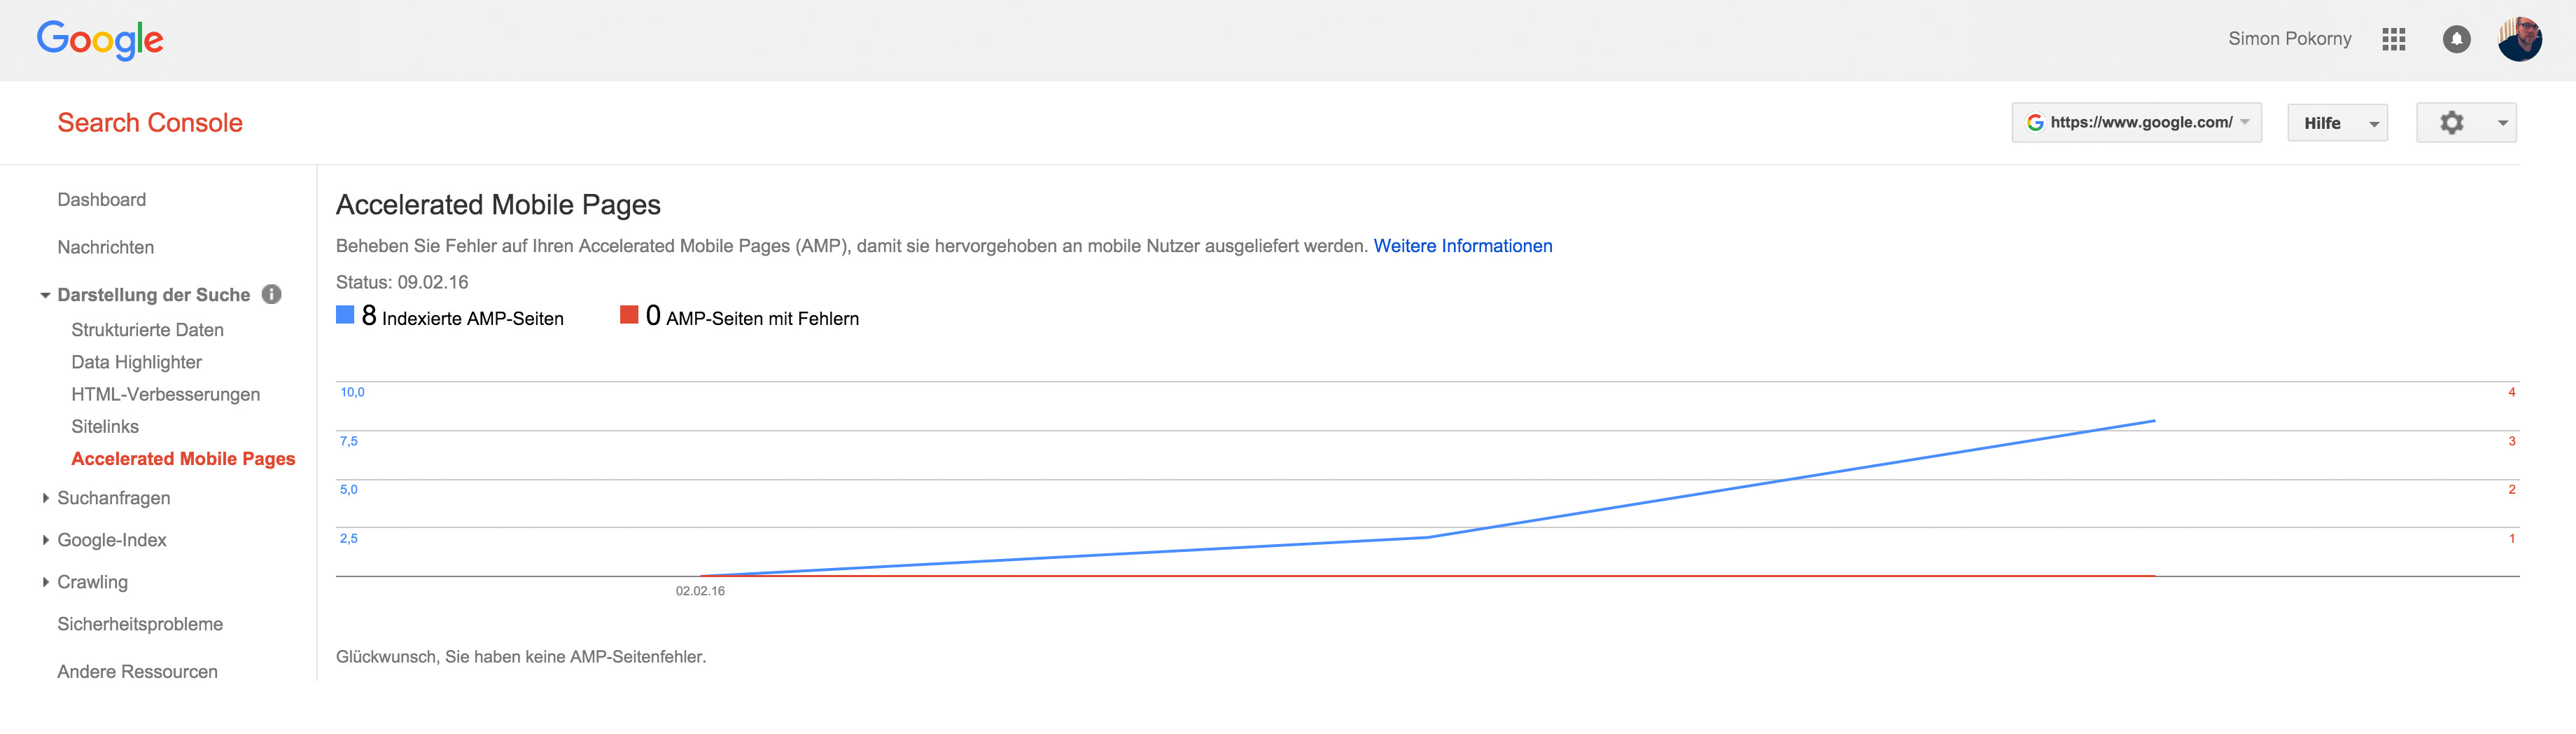Viewport: 2576px width, 734px height.
Task: Open the notifications bell
Action: [2456, 39]
